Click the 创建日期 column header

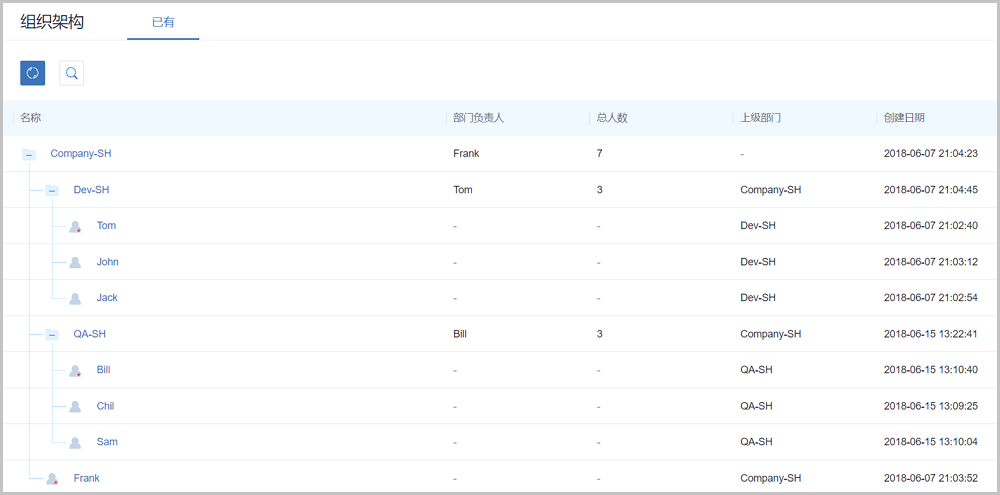[904, 118]
